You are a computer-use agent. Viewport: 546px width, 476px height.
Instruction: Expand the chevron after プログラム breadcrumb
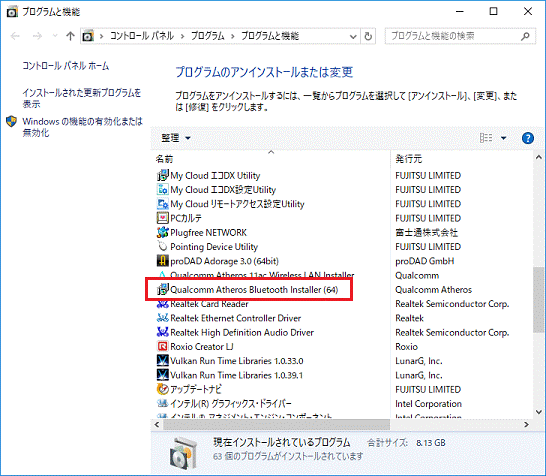click(232, 36)
